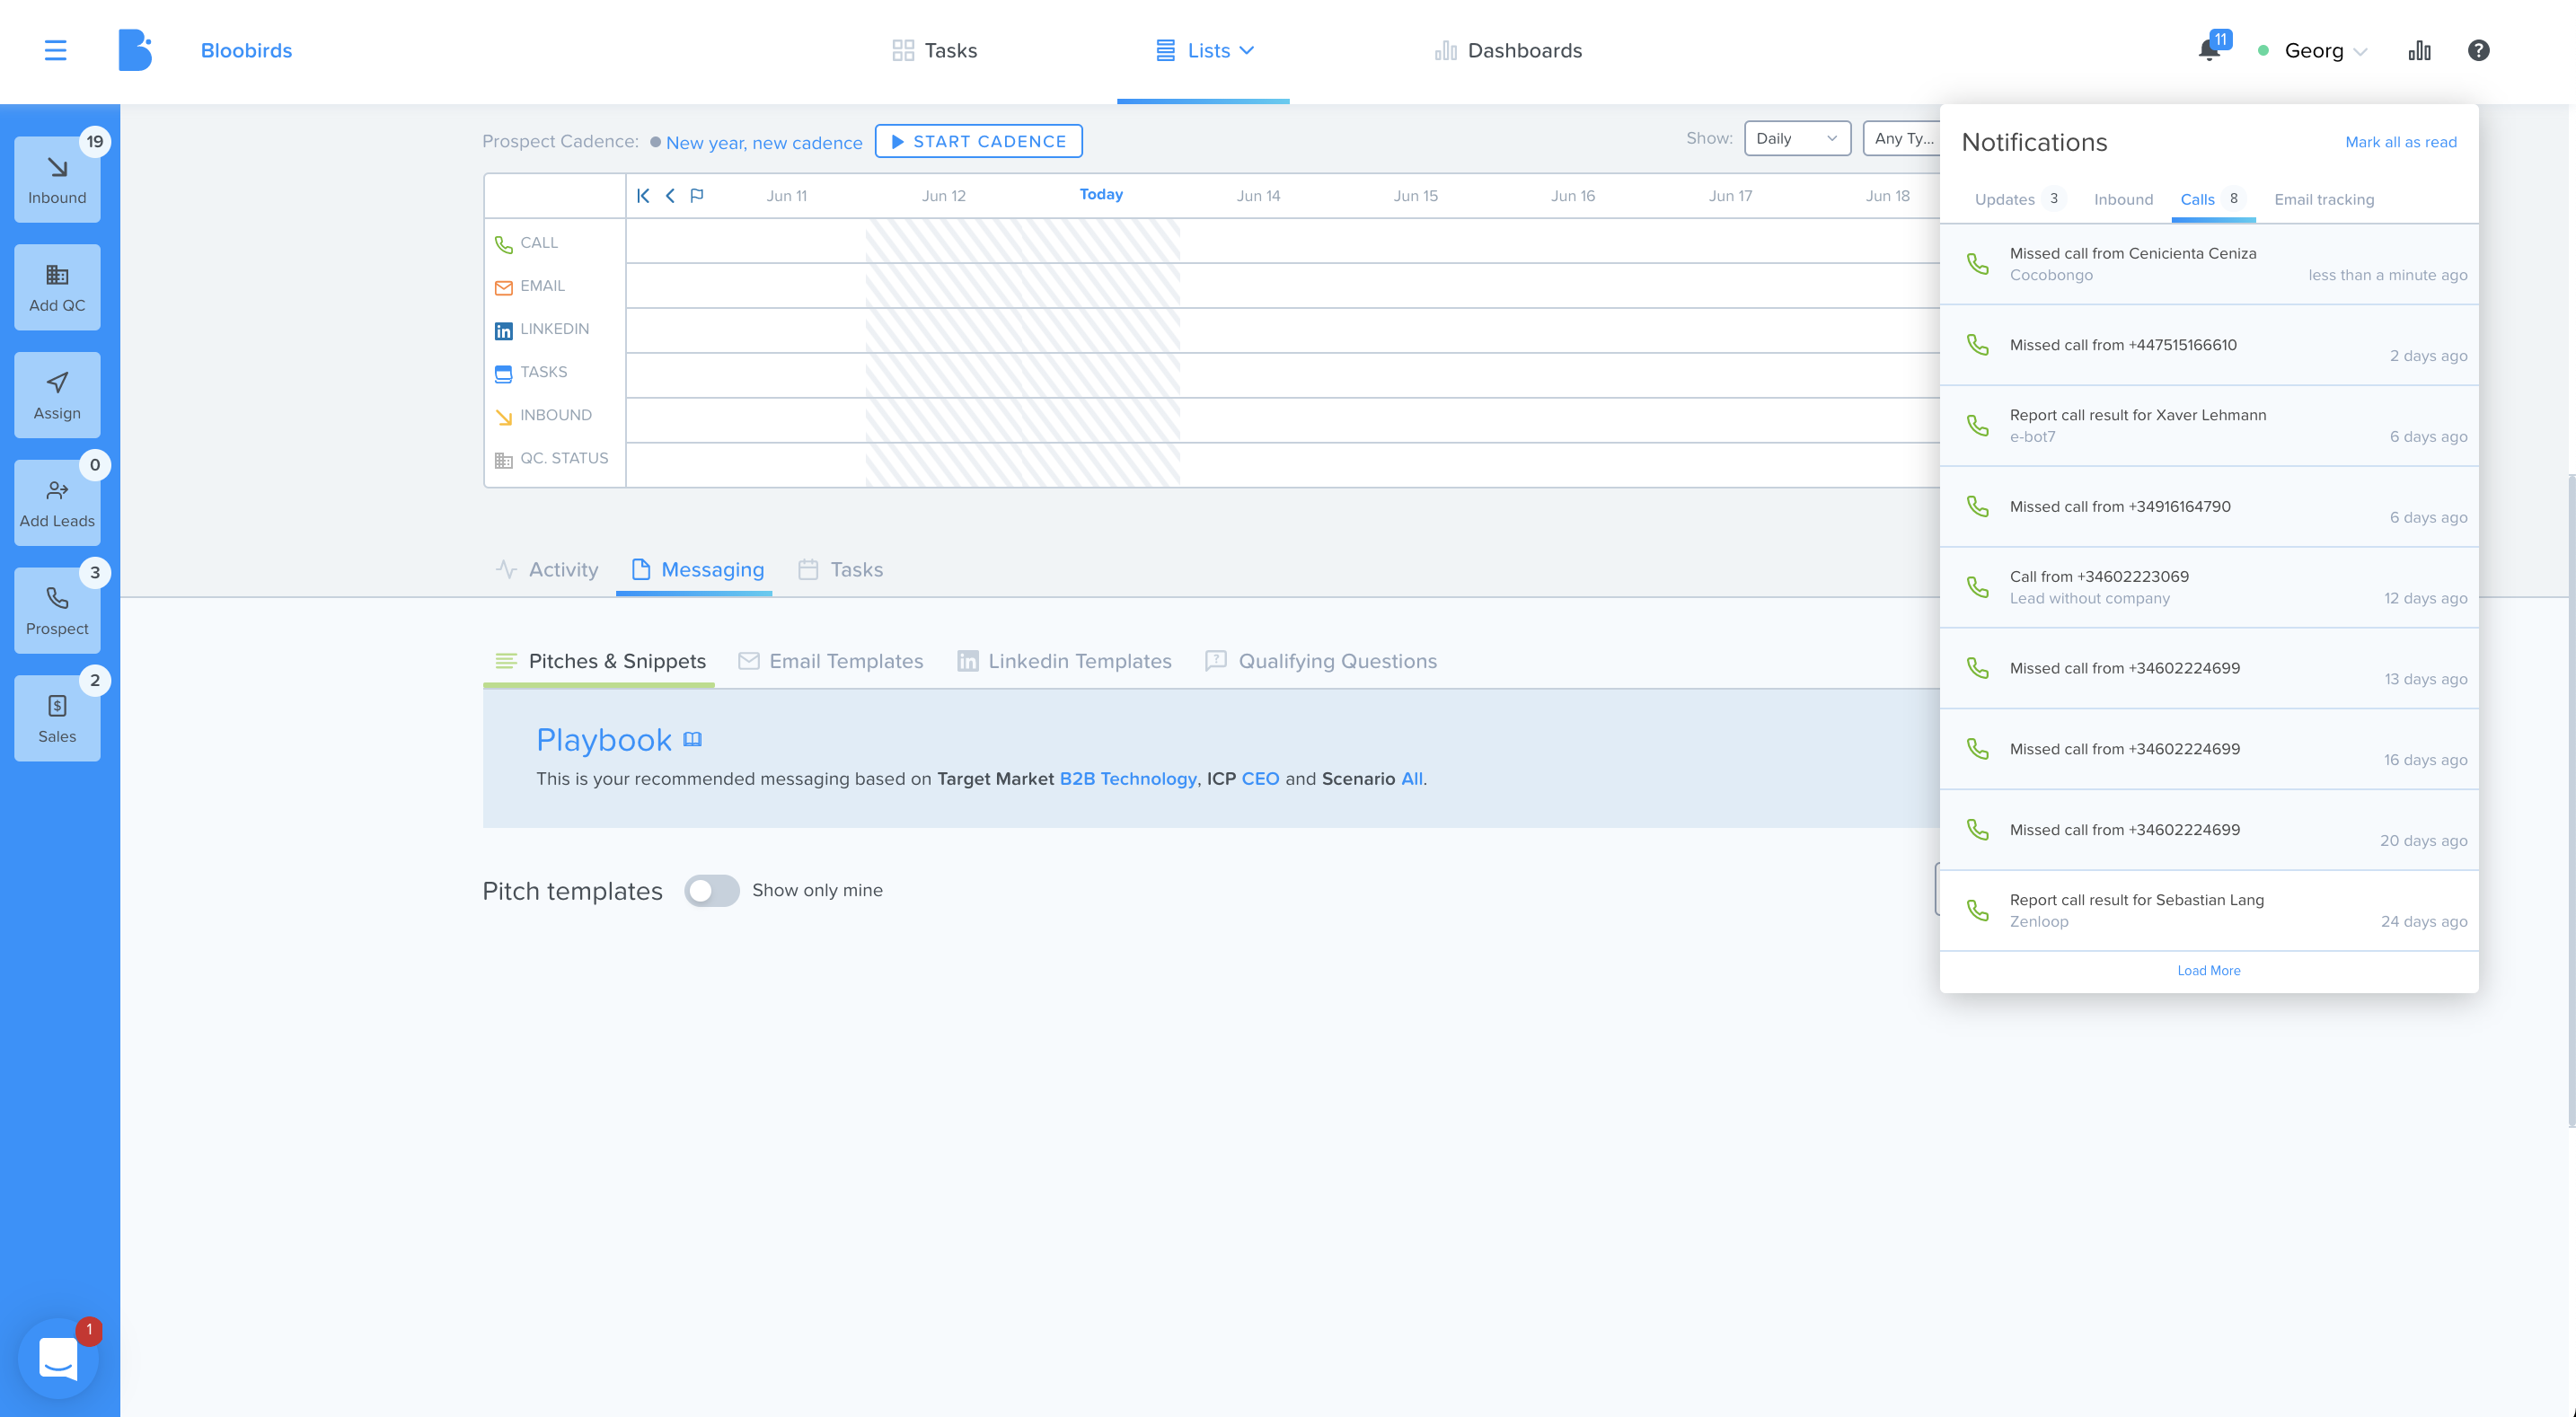Screen dimensions: 2576x1417
Task: Click Today column in cadence timeline
Action: pyautogui.click(x=1101, y=195)
